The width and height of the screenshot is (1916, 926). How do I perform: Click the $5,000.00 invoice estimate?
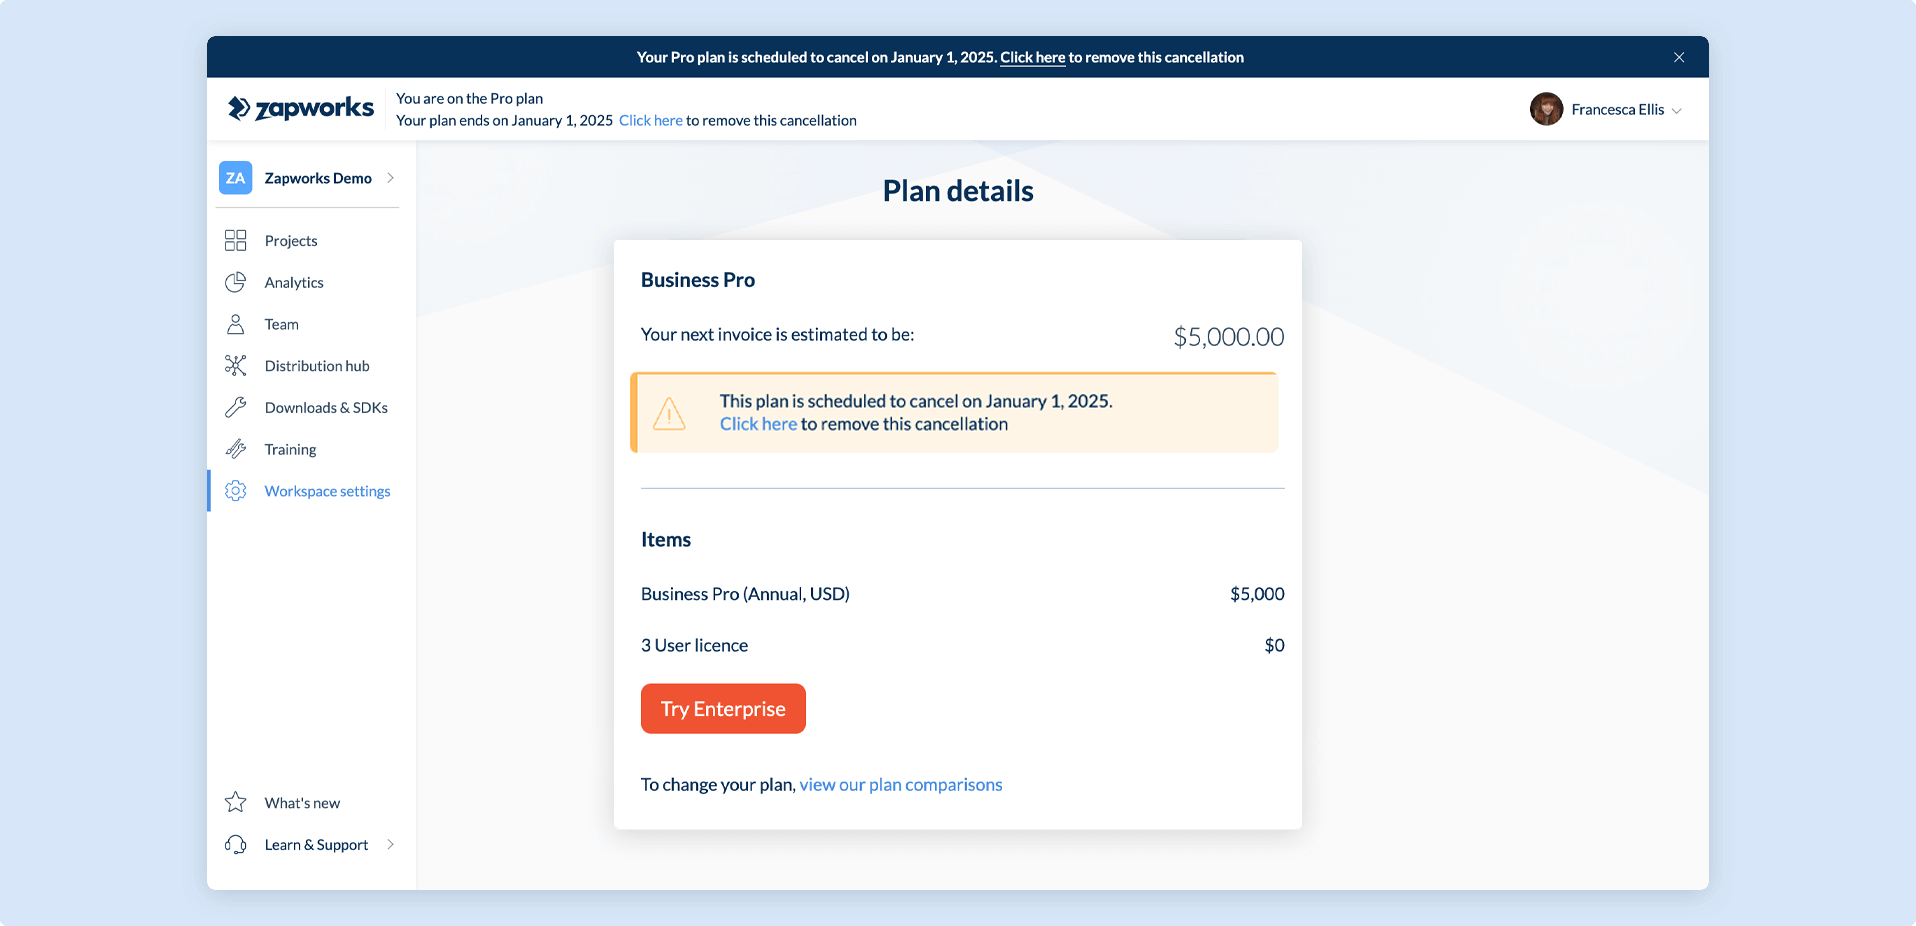point(1229,336)
